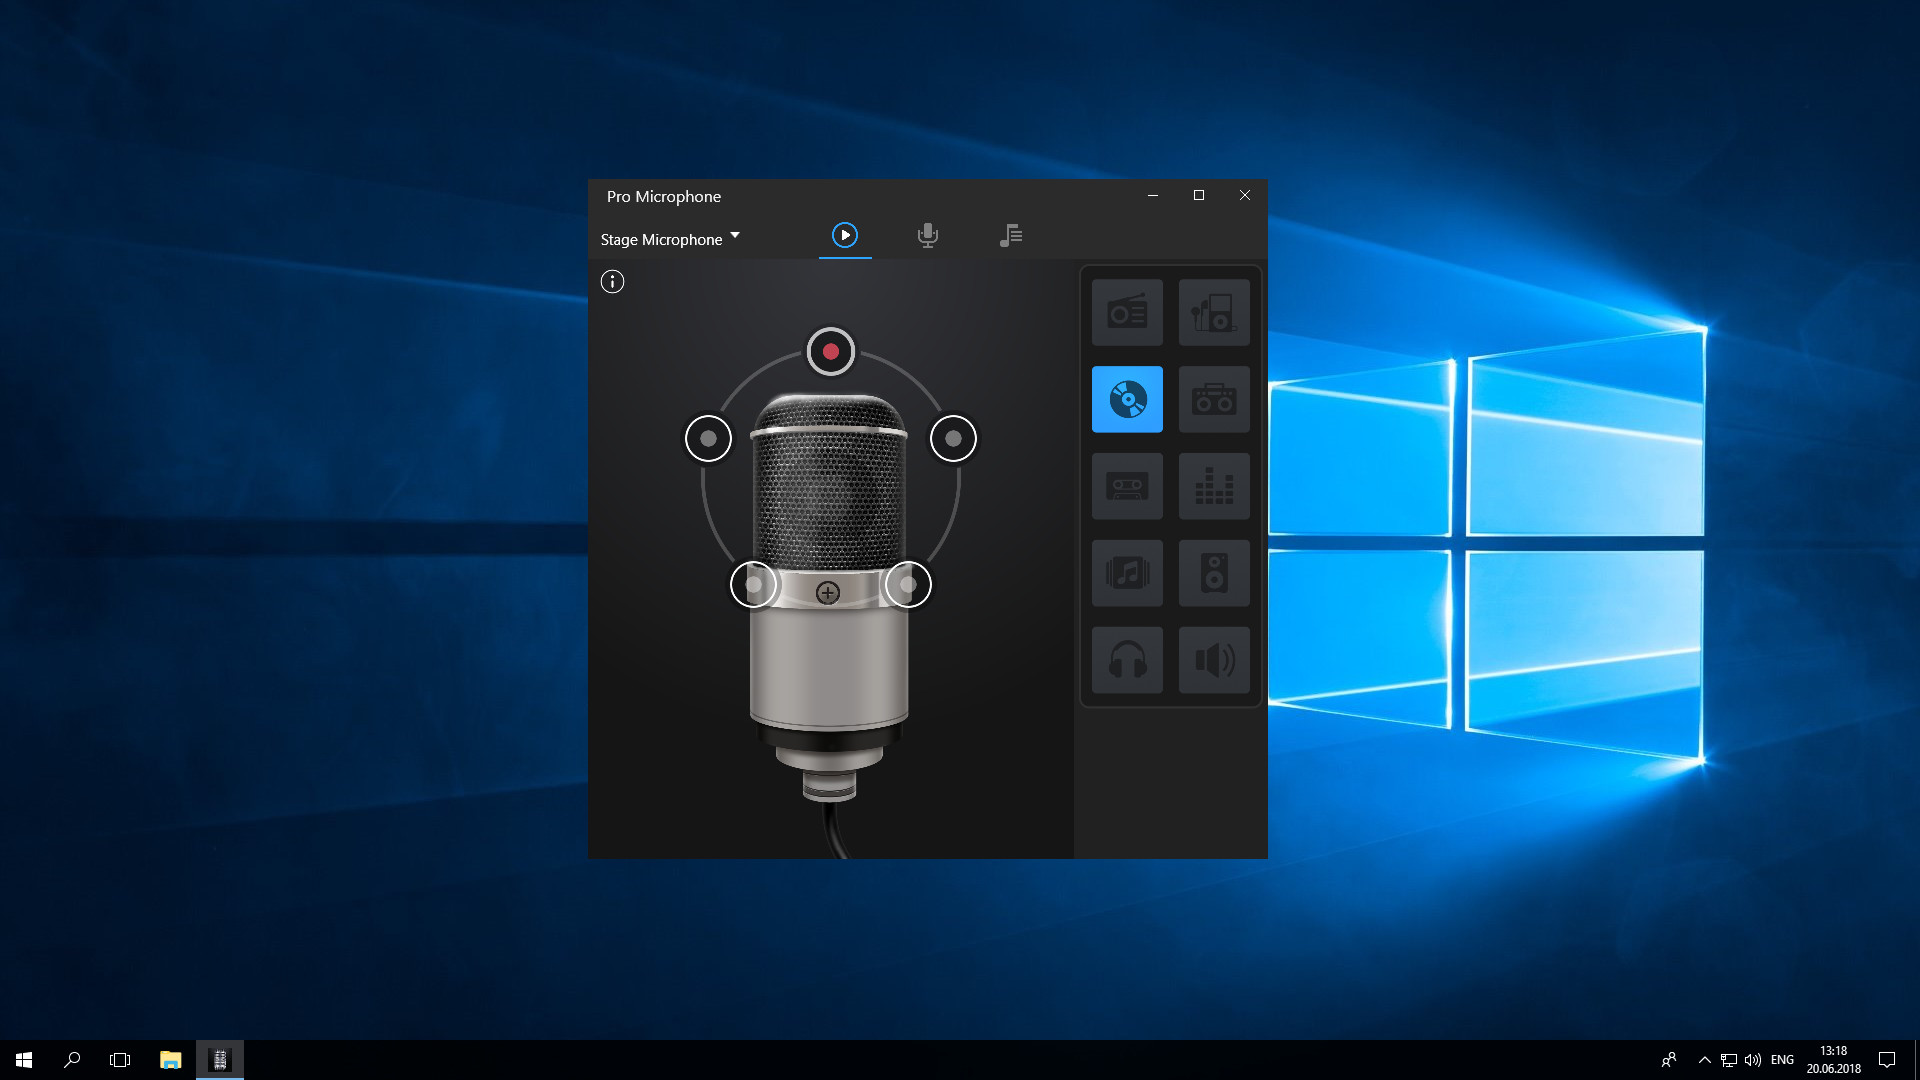Select the right pickup pattern dot
Viewport: 1920px width, 1080px height.
pos(954,438)
